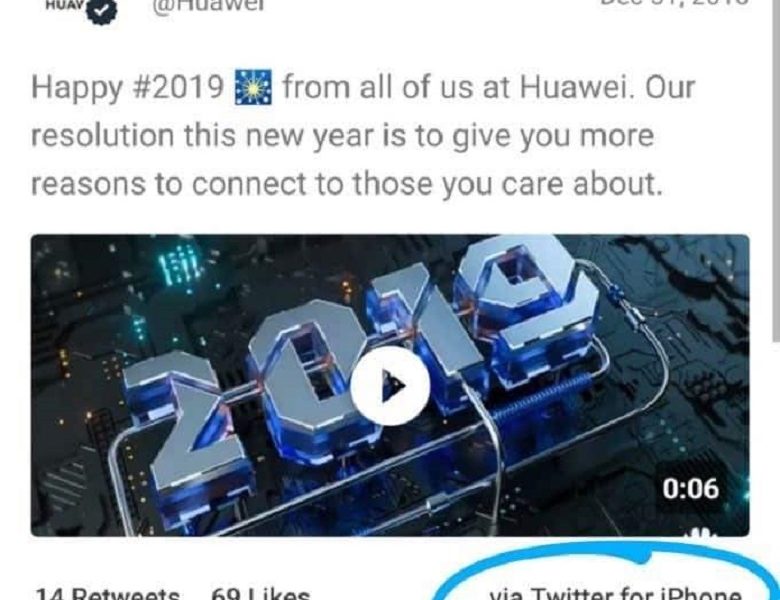Click the 9 digit in video artwork
Screen dimensions: 780x600
pos(527,318)
